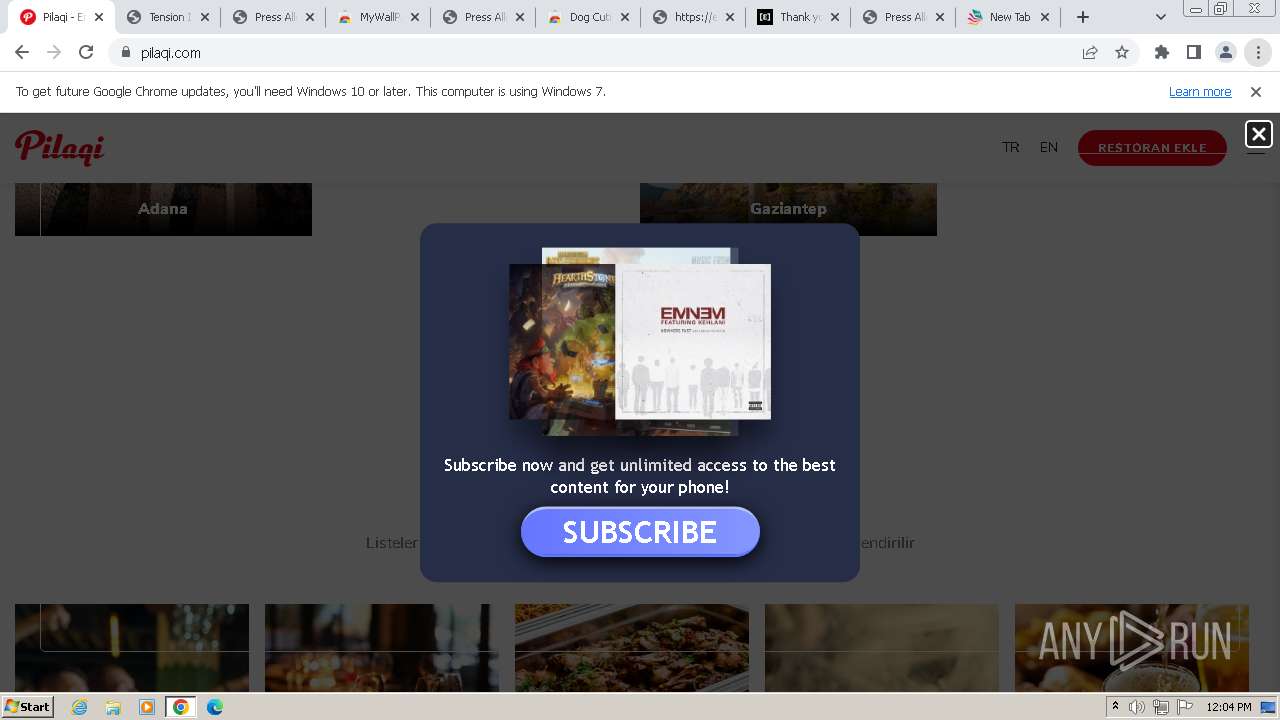Share this page icon
Screen dimensions: 1280x720
click(1090, 53)
